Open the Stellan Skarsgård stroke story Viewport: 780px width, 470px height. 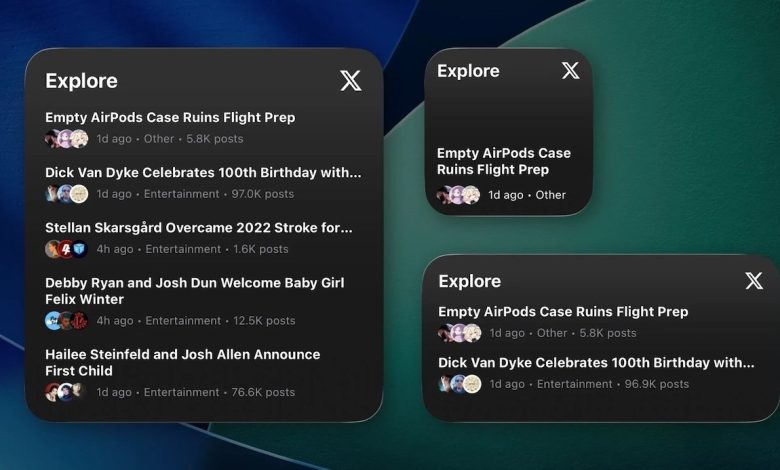point(198,227)
